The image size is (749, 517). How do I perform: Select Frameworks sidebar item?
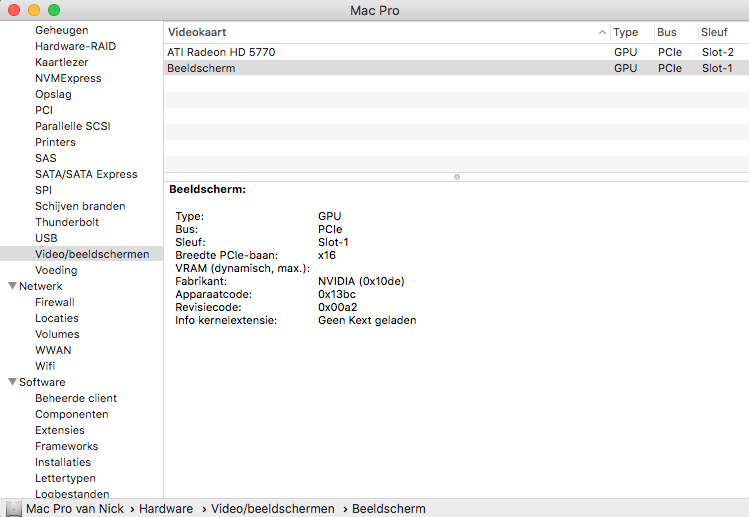click(x=66, y=446)
